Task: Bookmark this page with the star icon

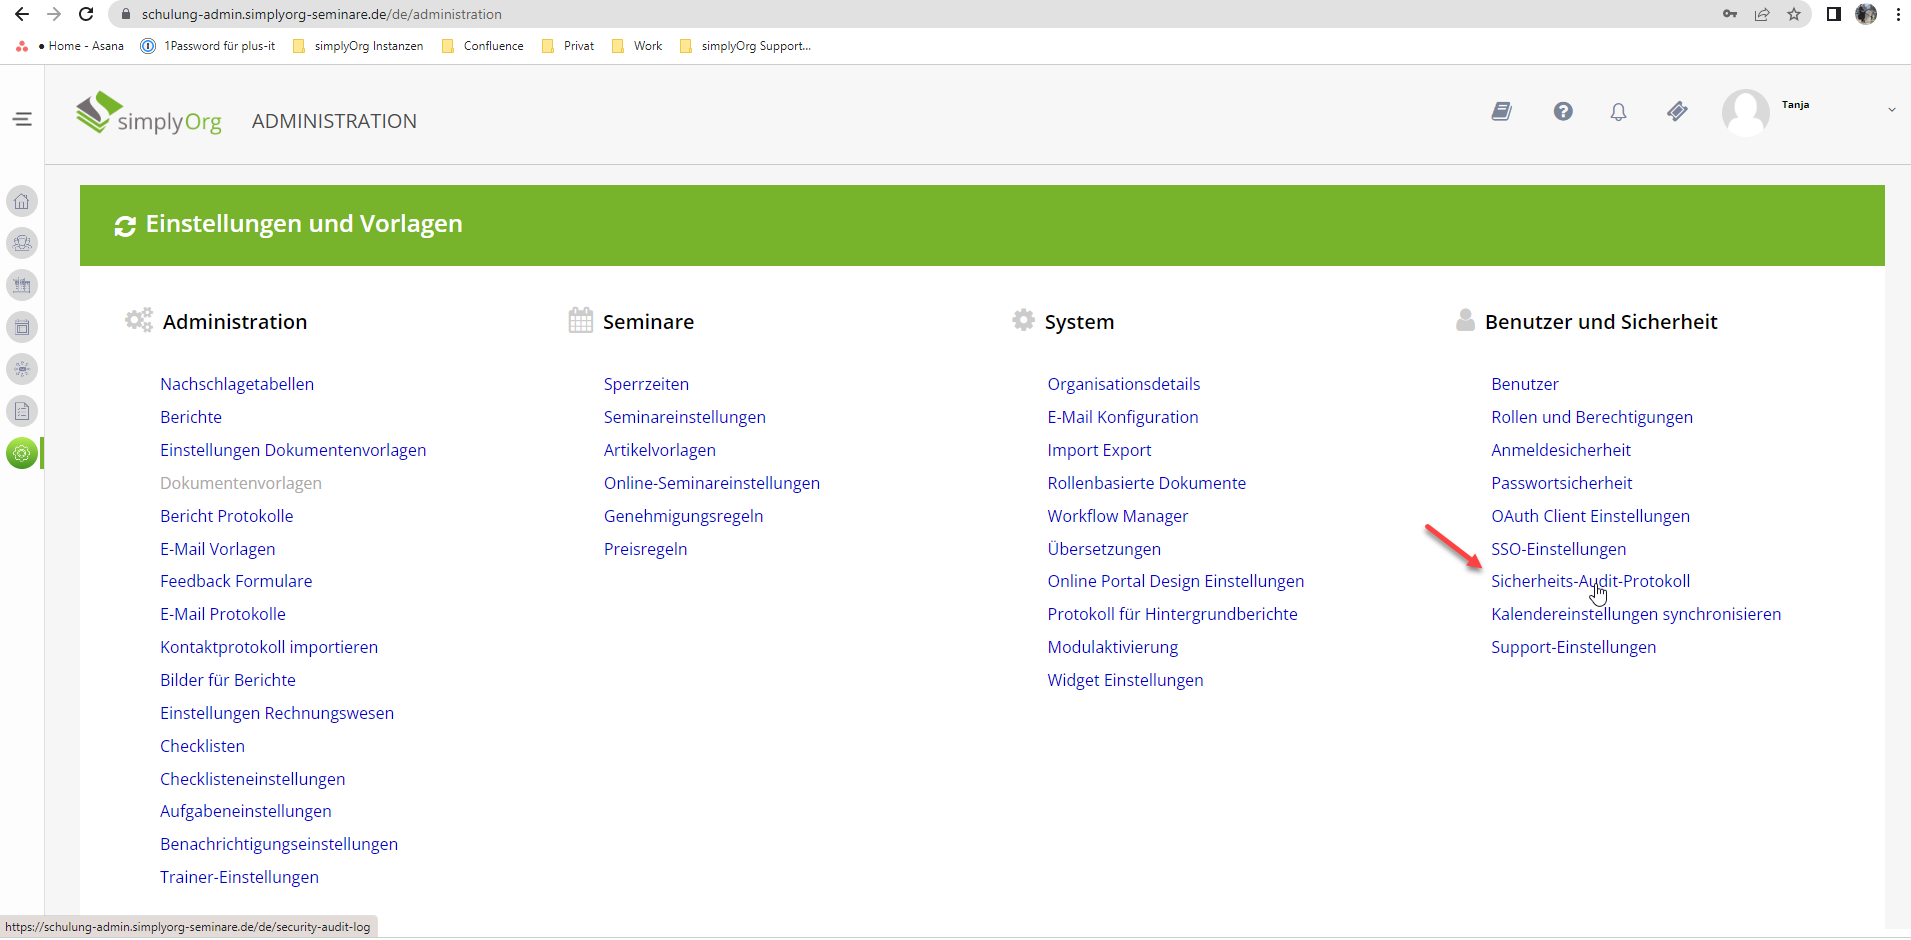Action: (1794, 14)
